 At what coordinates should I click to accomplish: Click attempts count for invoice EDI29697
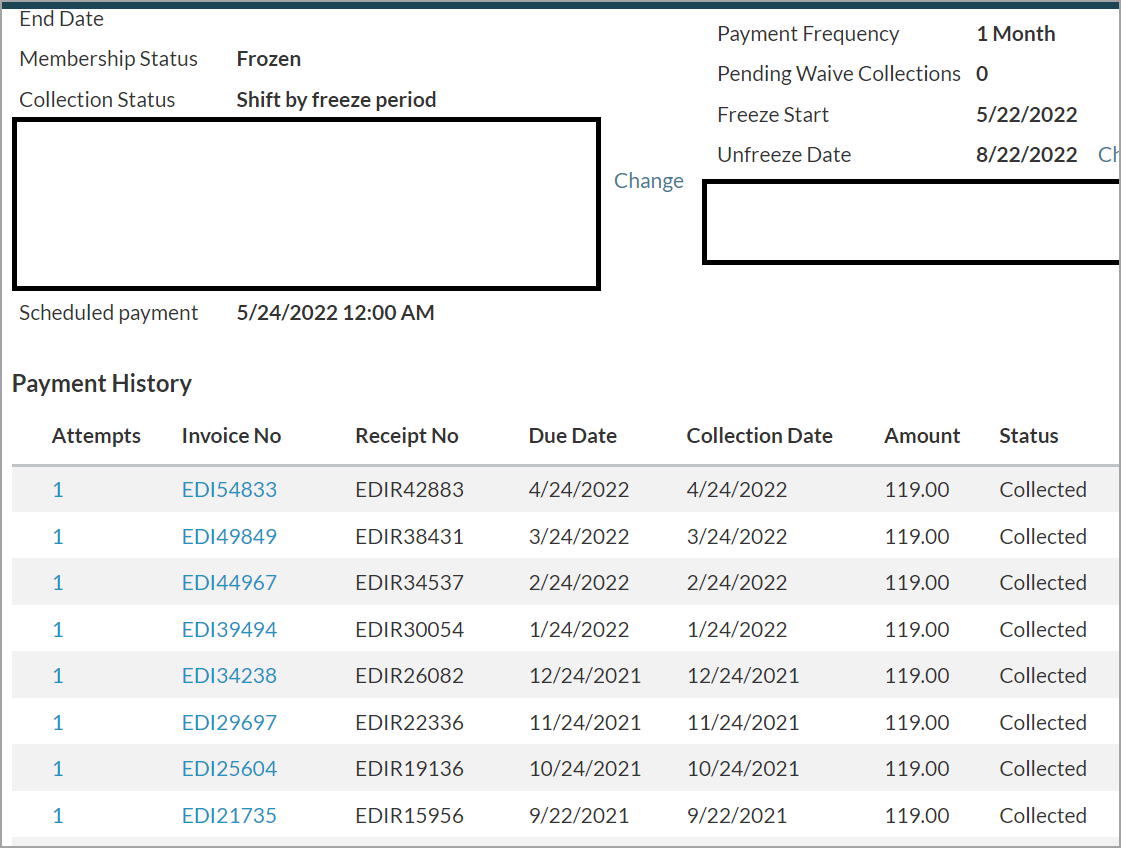pyautogui.click(x=58, y=722)
